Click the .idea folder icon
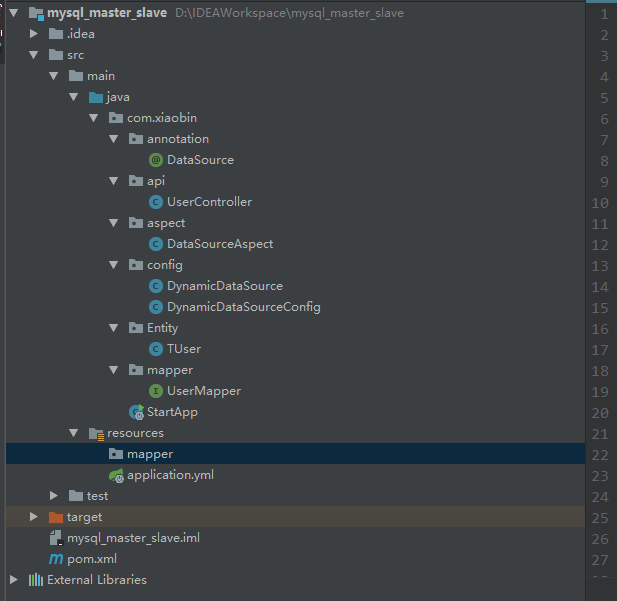Viewport: 617px width, 601px height. click(56, 34)
